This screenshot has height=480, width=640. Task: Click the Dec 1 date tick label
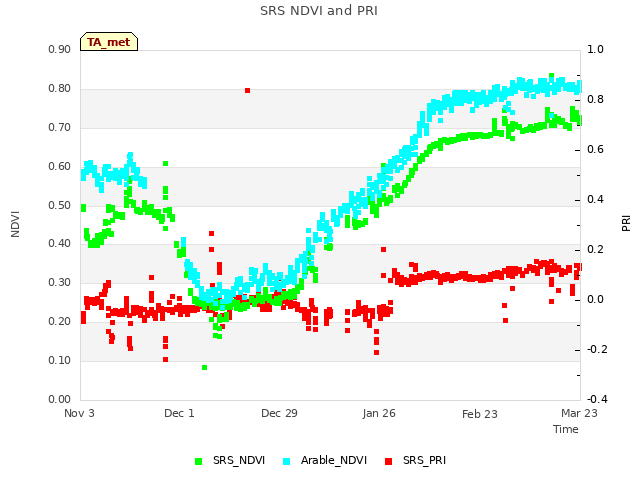(x=179, y=413)
